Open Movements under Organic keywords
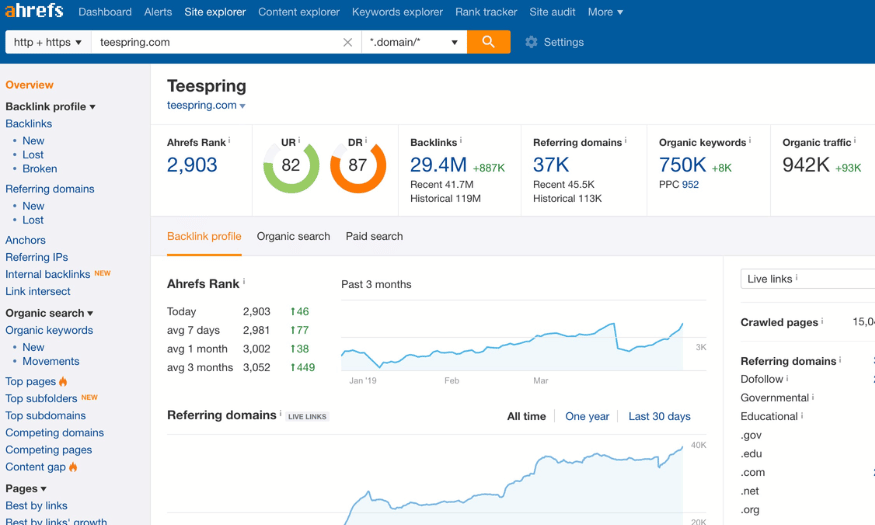This screenshot has width=875, height=525. pos(51,362)
